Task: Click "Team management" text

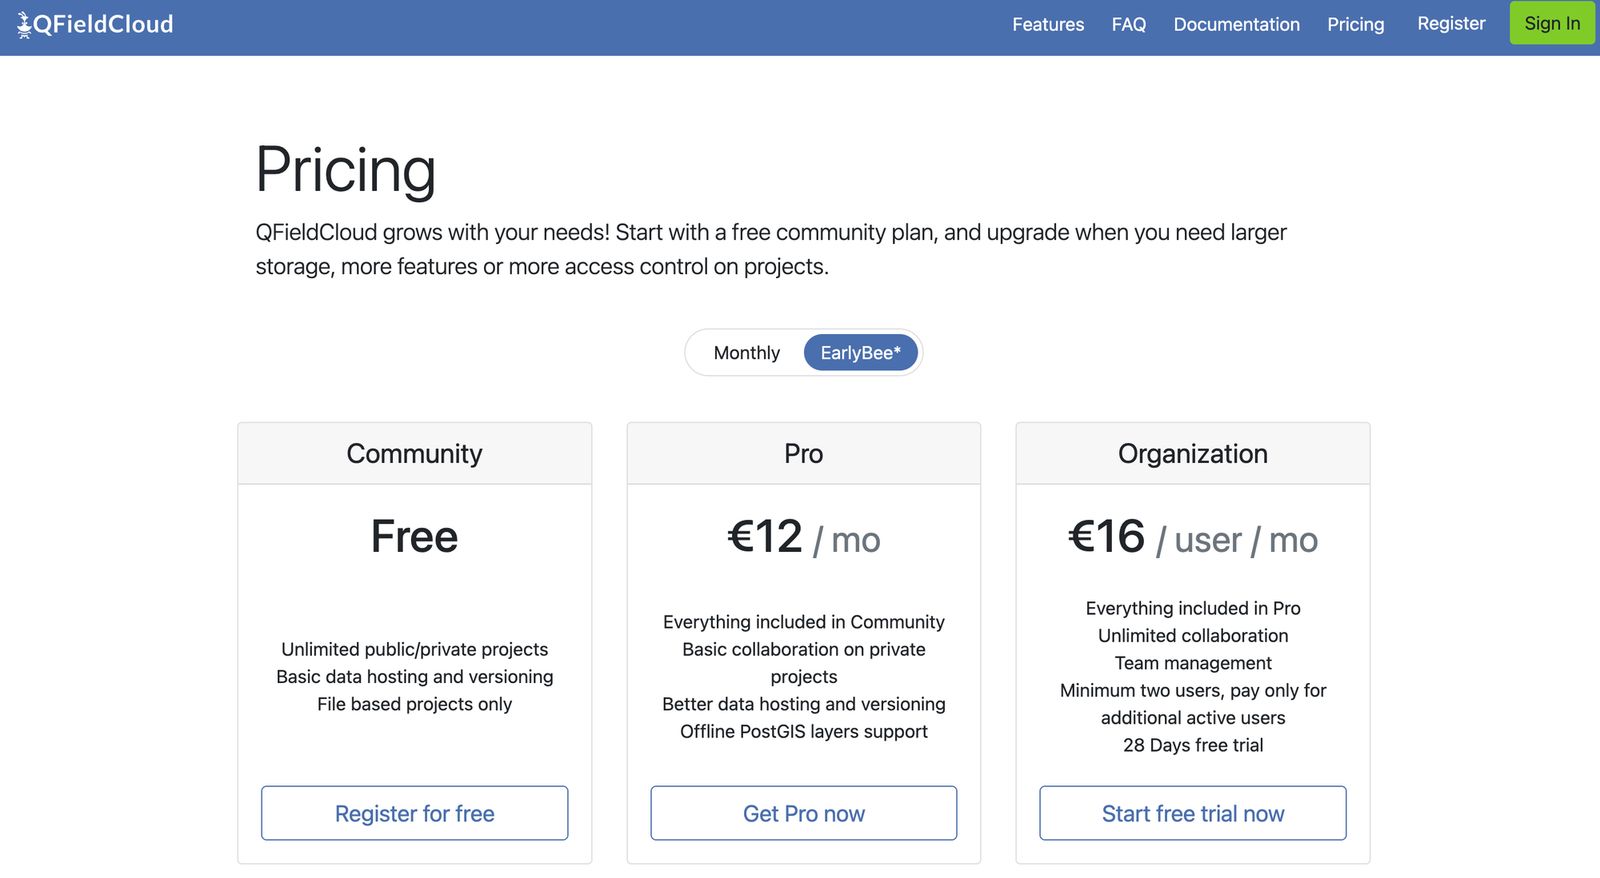Action: coord(1193,663)
